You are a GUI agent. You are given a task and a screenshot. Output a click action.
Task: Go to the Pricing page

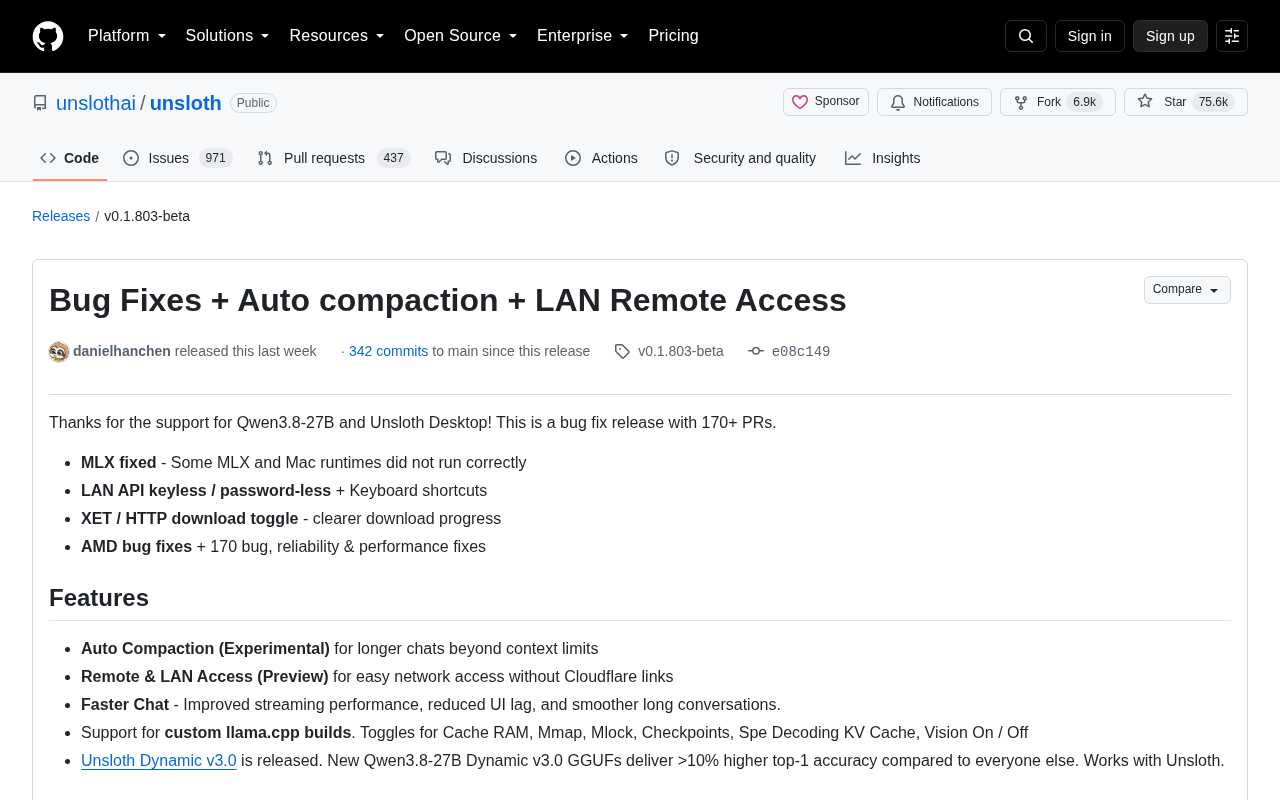[x=673, y=36]
